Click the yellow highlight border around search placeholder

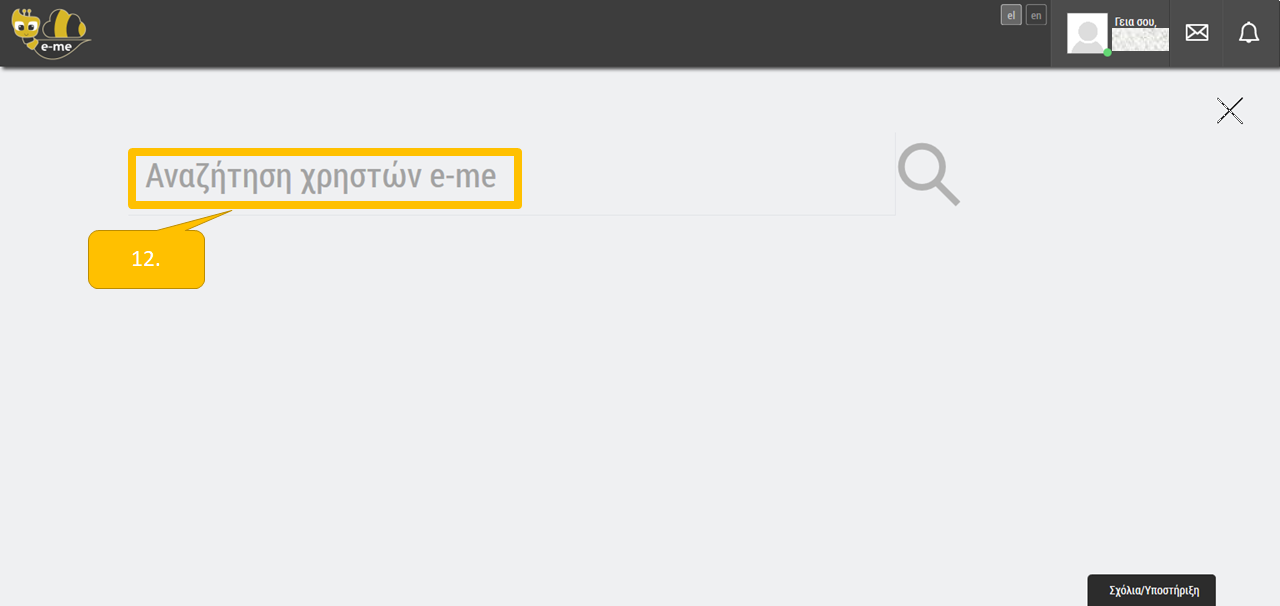[325, 152]
